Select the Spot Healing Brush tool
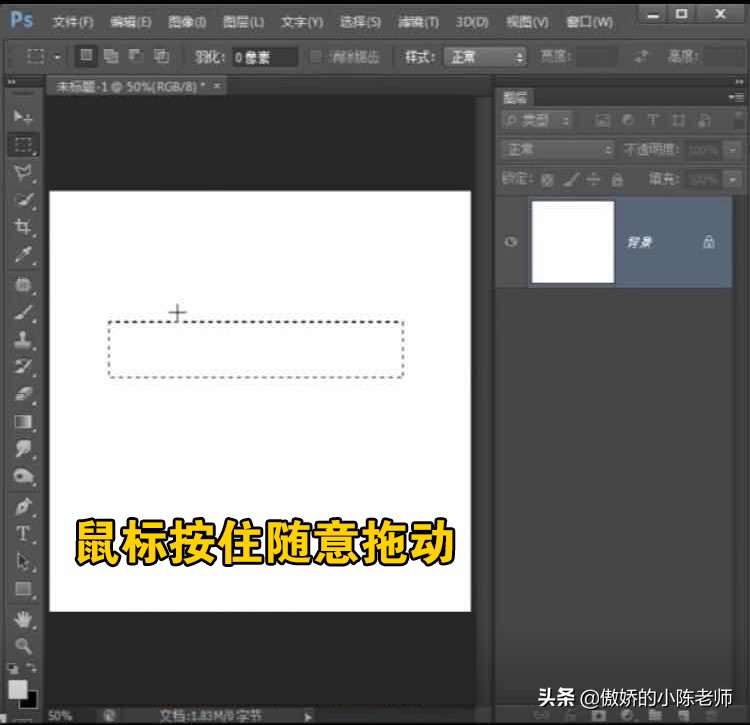 pos(22,284)
